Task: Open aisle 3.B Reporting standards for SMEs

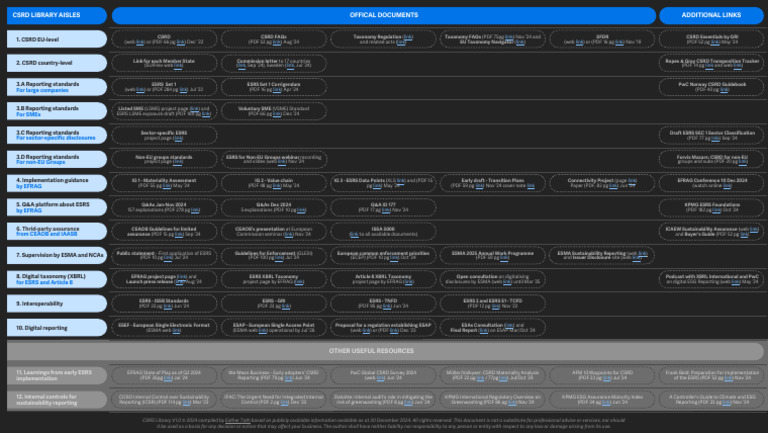Action: 57,111
